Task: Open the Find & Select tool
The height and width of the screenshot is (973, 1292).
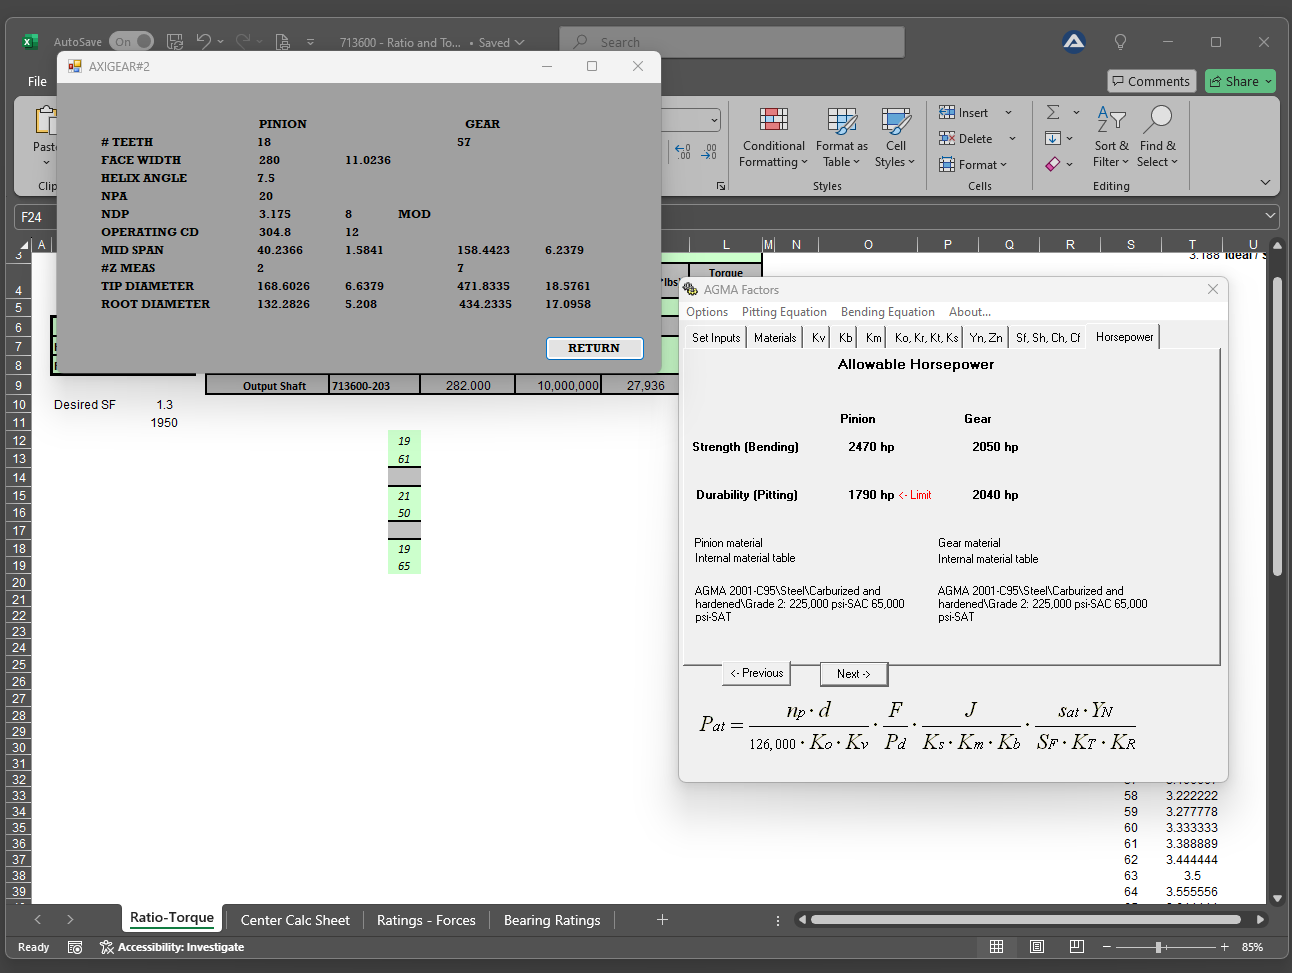Action: coord(1157,121)
